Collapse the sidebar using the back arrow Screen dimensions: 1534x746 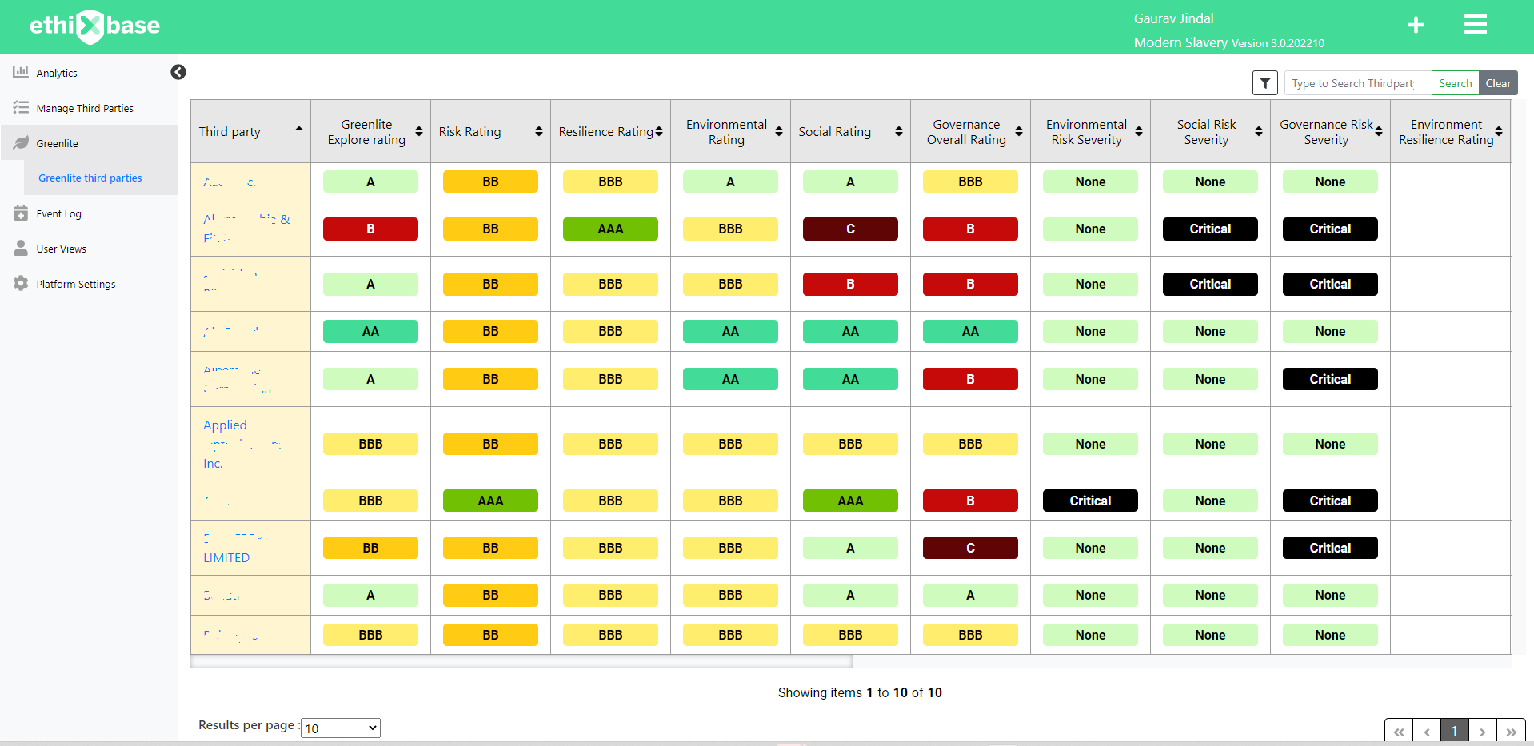tap(178, 72)
